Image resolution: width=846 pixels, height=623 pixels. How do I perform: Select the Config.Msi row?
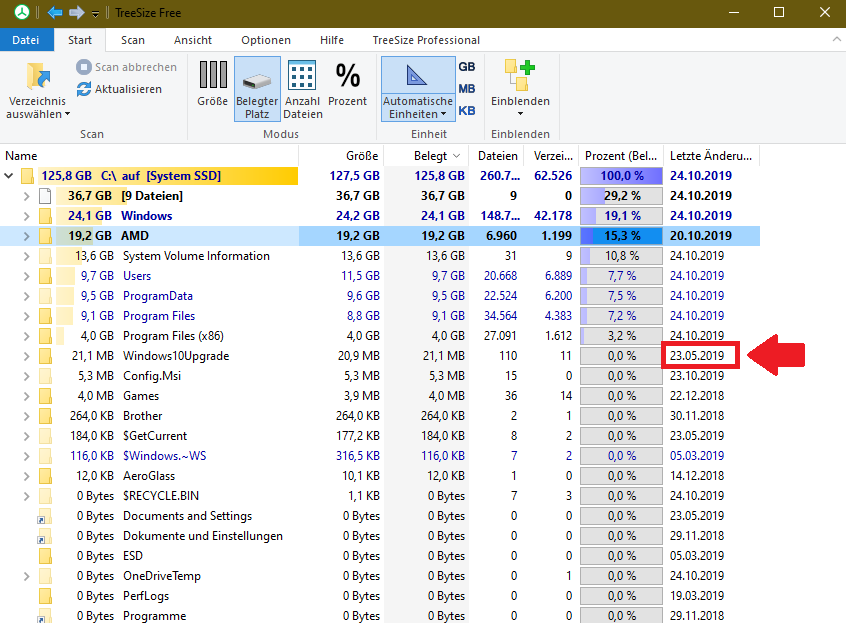[380, 375]
